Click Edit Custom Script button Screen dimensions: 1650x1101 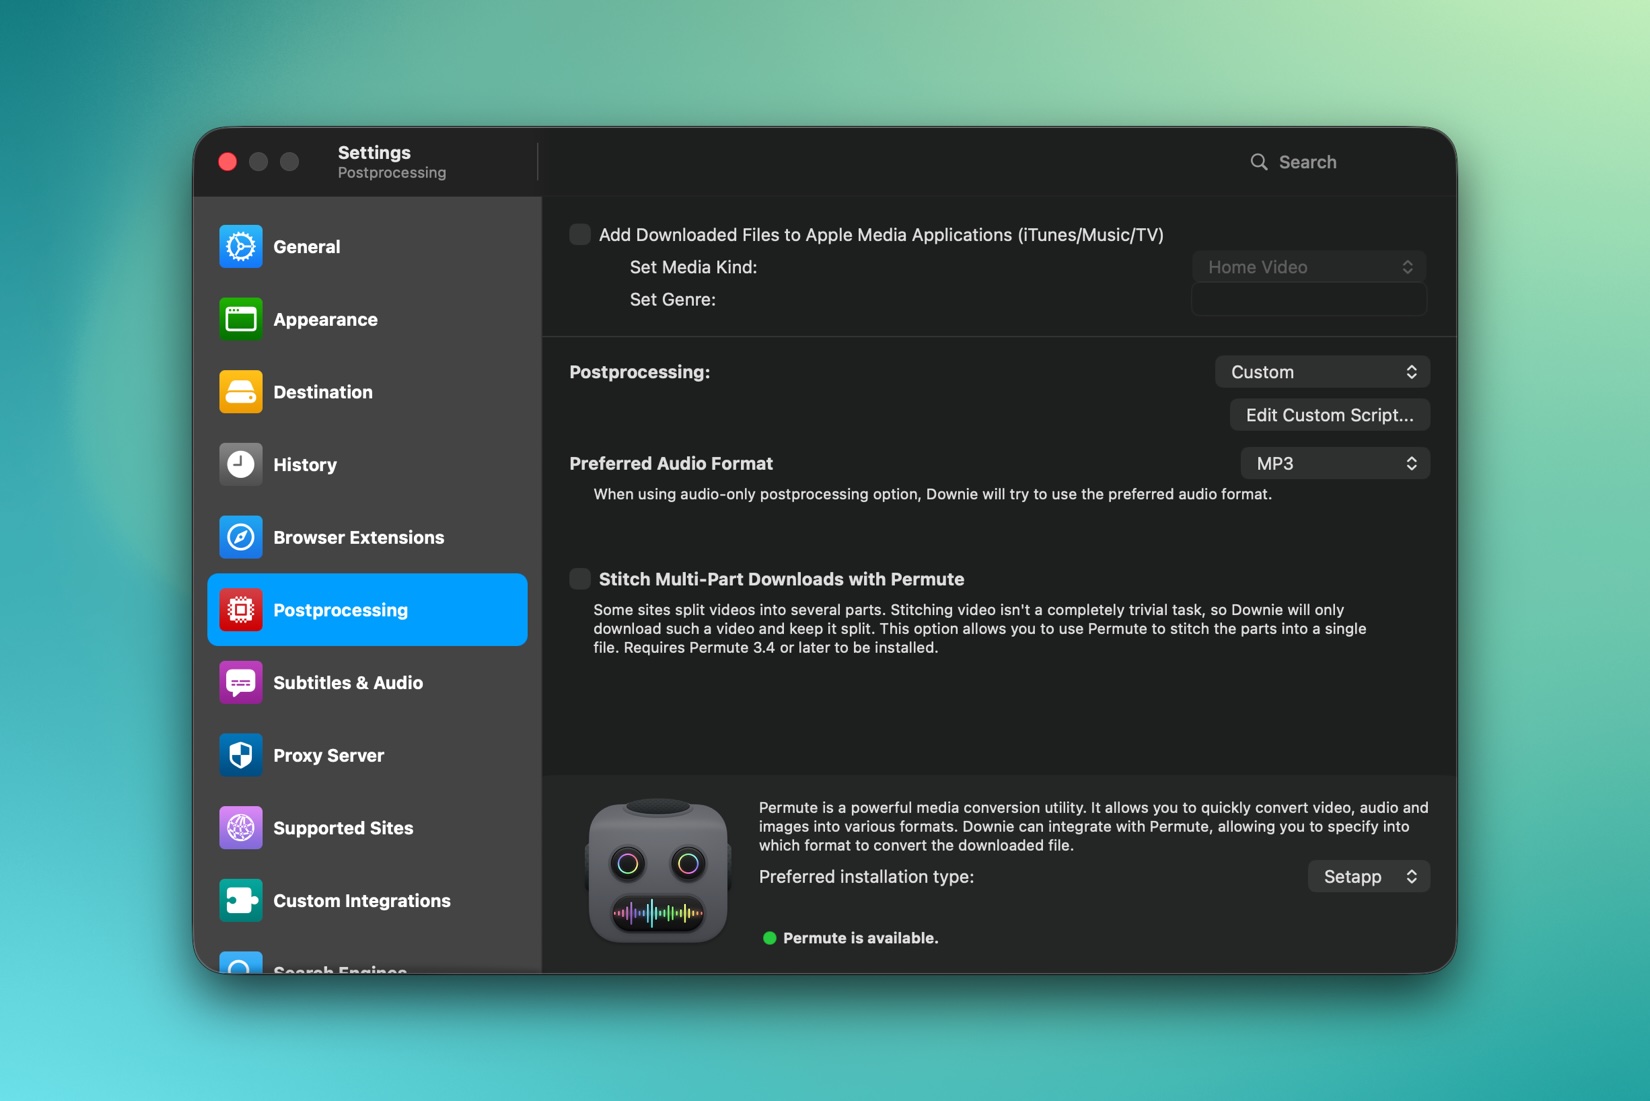coord(1330,415)
